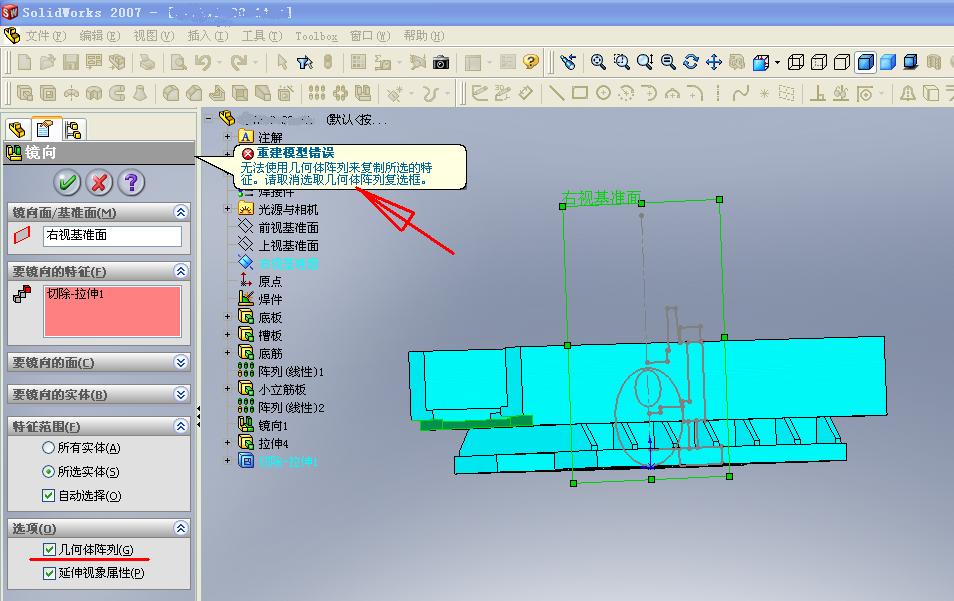Select the 所选实体 radio button

[x=49, y=471]
